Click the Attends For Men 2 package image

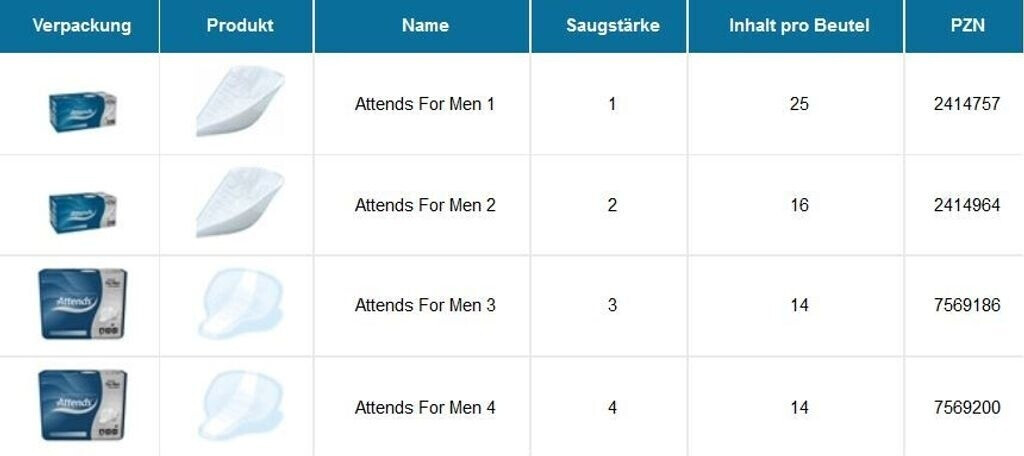83,207
